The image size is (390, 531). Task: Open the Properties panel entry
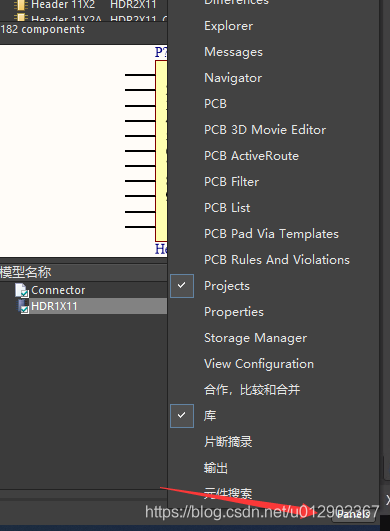(234, 312)
